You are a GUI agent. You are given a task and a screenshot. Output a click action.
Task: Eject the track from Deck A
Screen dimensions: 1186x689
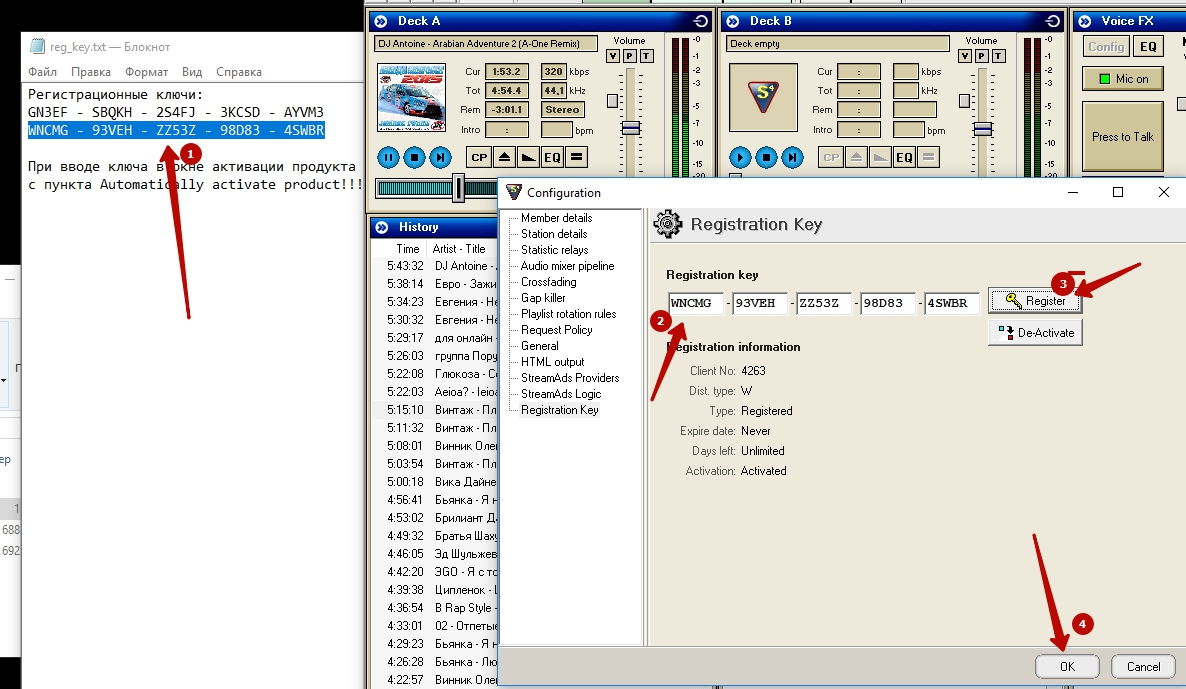pos(505,157)
